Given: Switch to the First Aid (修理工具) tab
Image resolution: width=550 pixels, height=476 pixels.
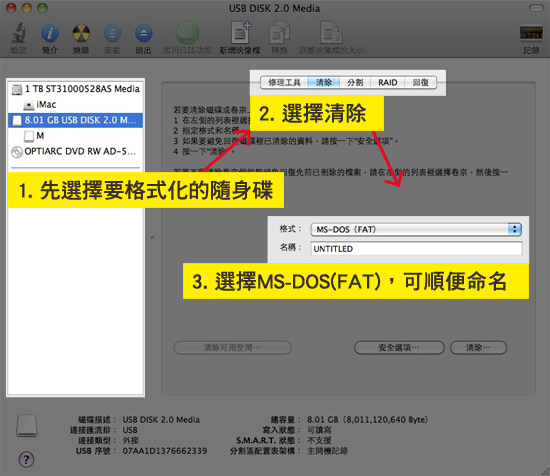Looking at the screenshot, I should (284, 83).
